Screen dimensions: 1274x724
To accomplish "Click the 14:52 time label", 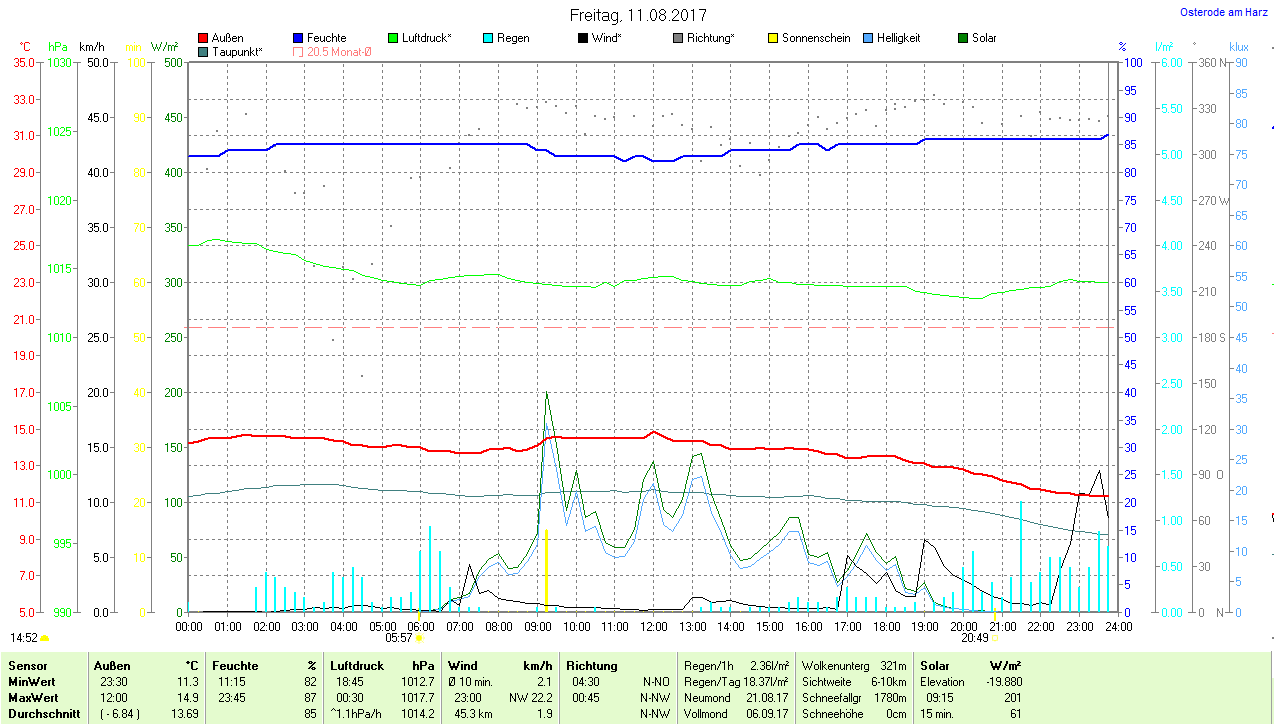I will (x=24, y=637).
